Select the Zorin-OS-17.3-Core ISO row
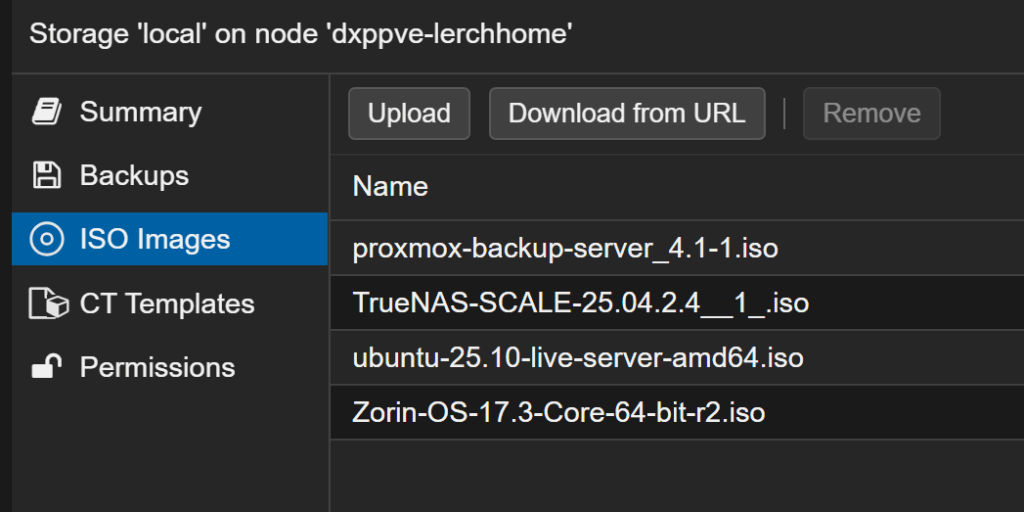This screenshot has height=512, width=1024. 559,412
